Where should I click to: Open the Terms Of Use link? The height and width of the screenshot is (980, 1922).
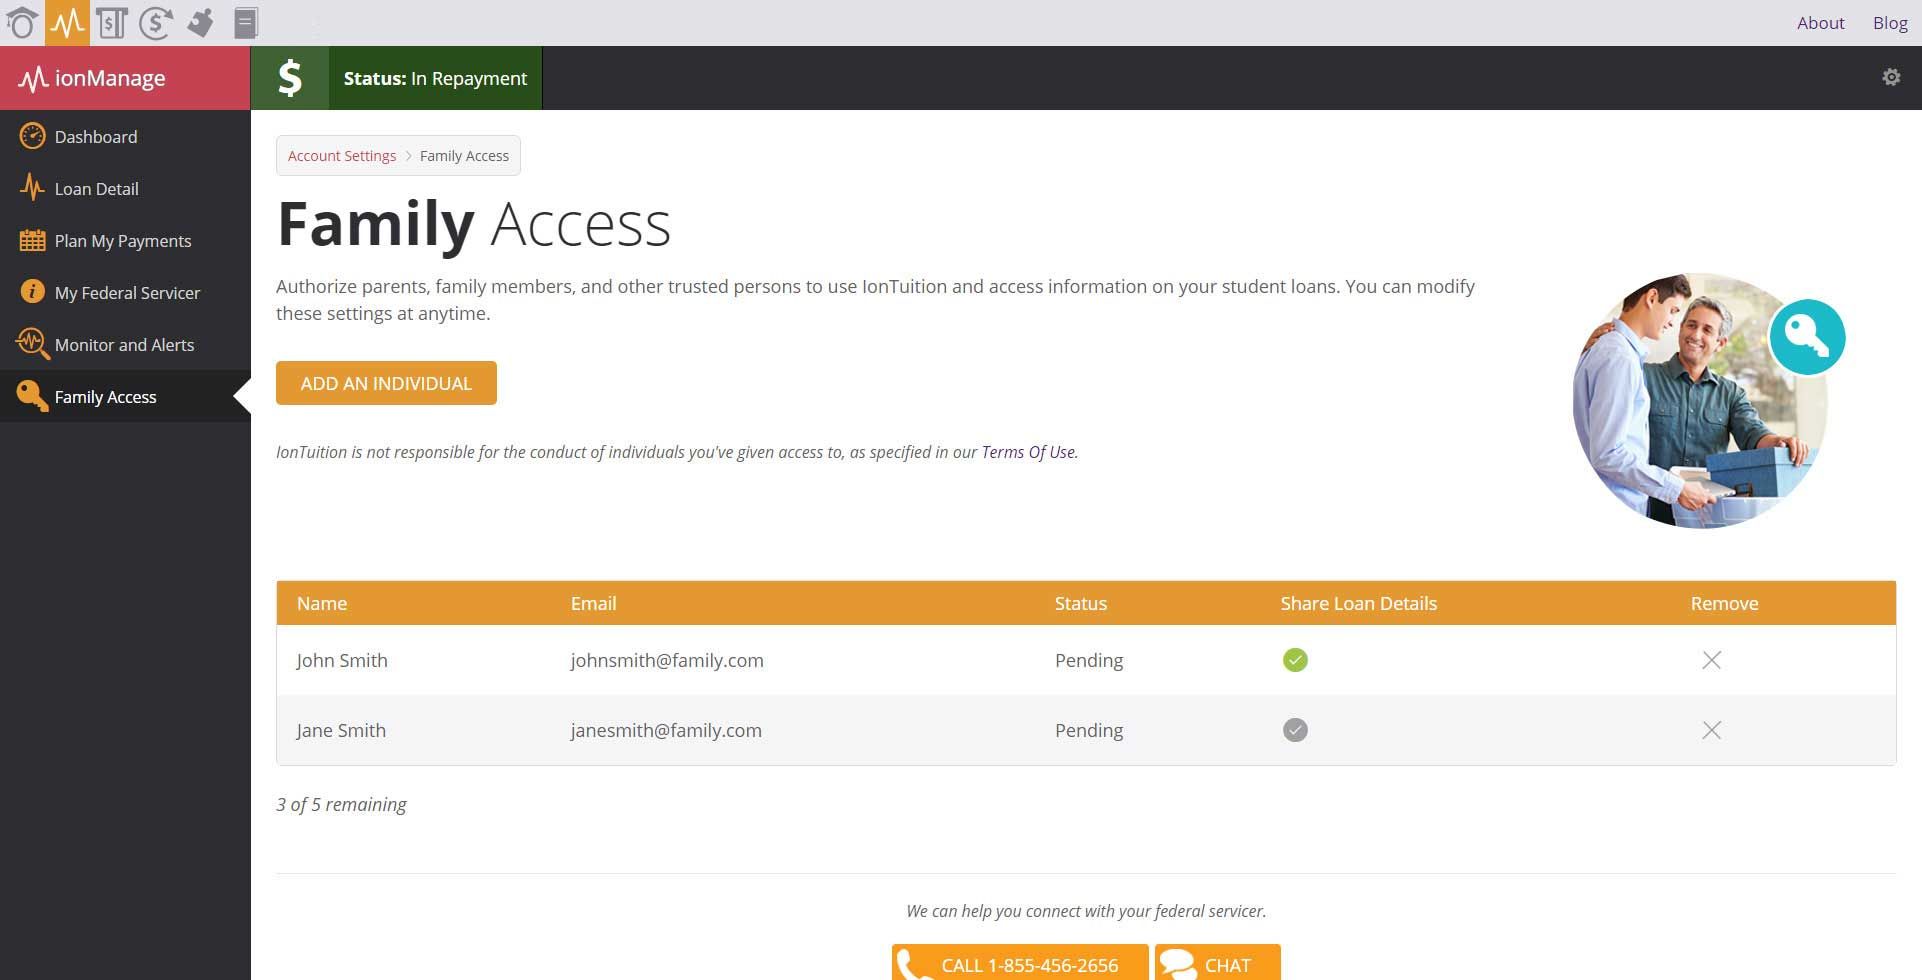coord(1028,452)
